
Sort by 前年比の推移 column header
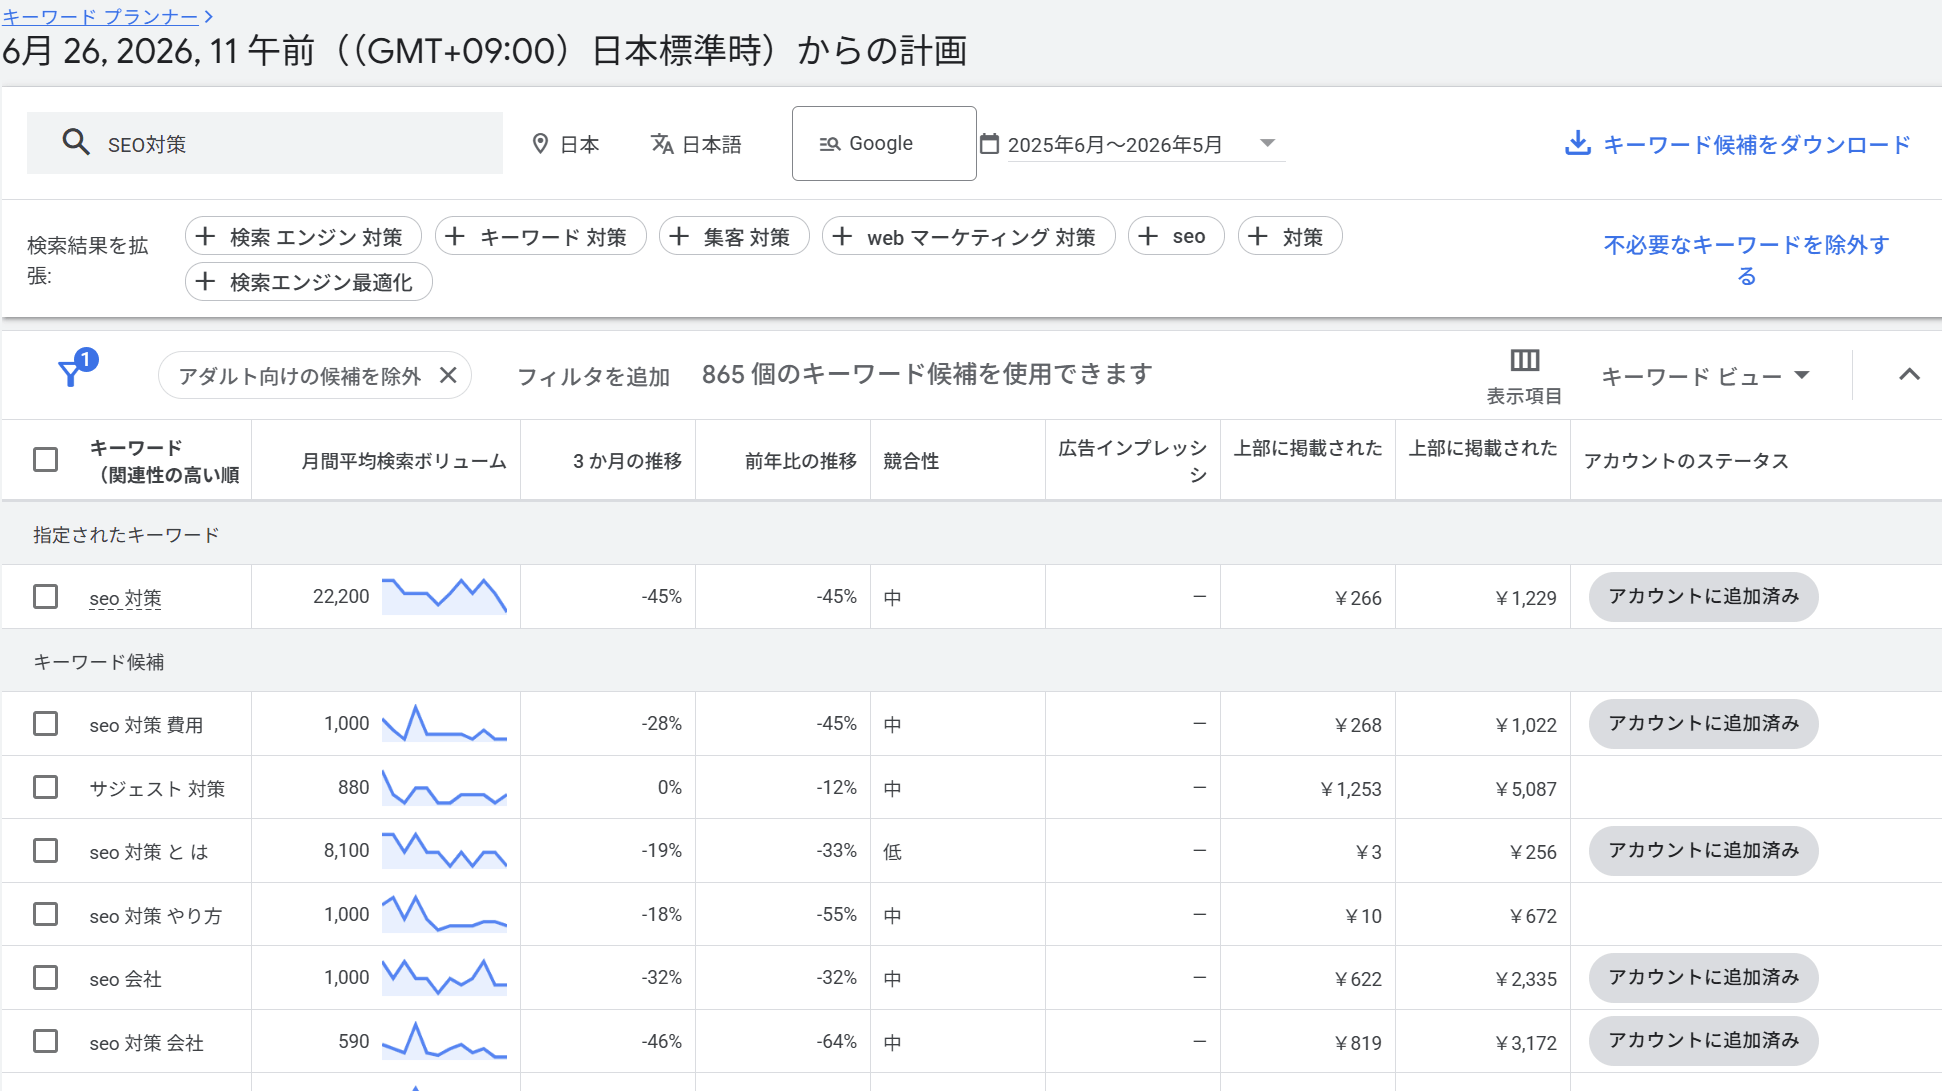[801, 461]
